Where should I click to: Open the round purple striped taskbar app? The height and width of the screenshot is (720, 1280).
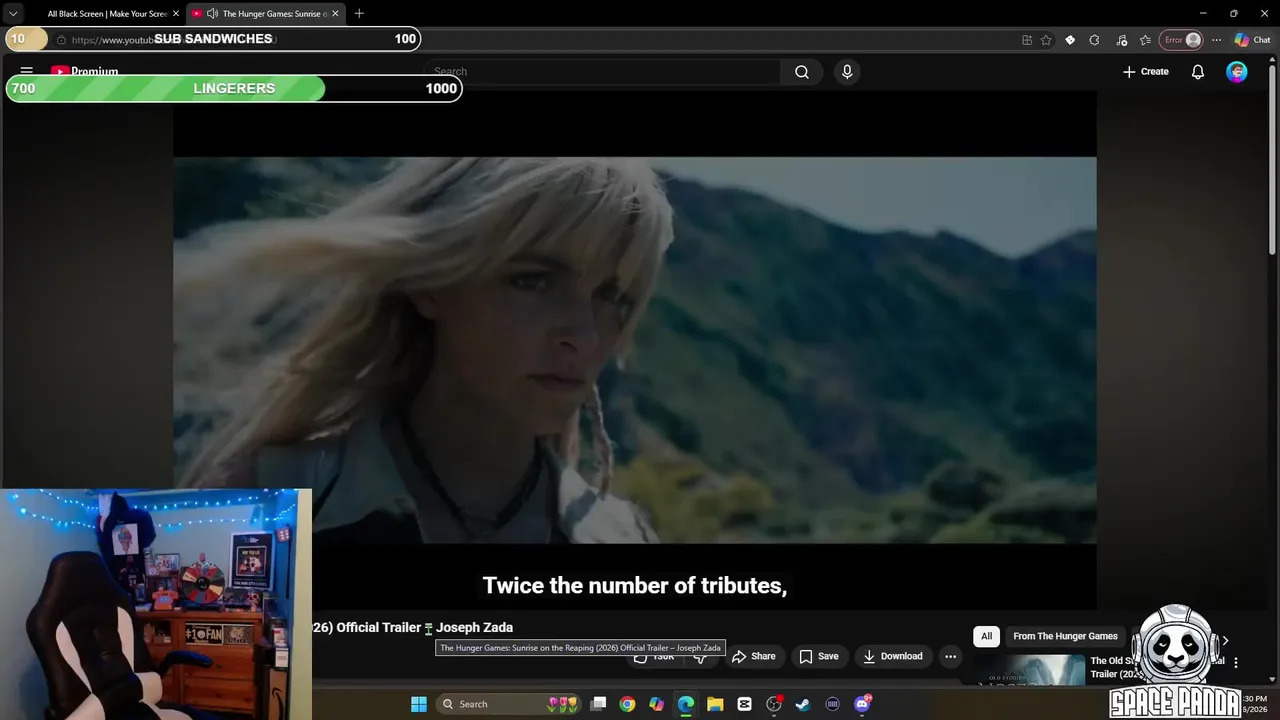(832, 704)
